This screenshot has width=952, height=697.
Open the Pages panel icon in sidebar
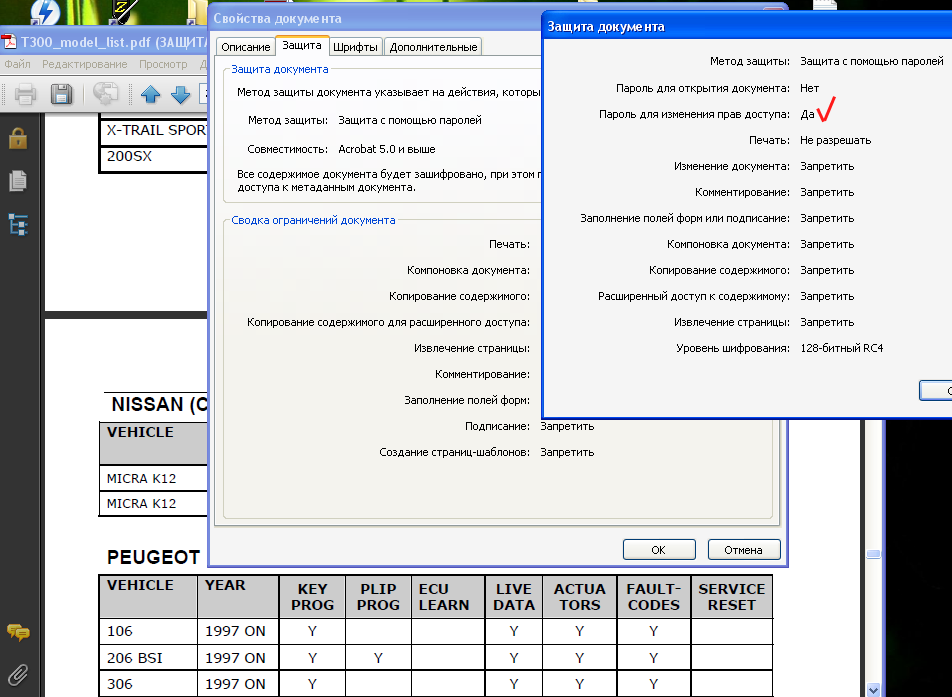tap(18, 181)
